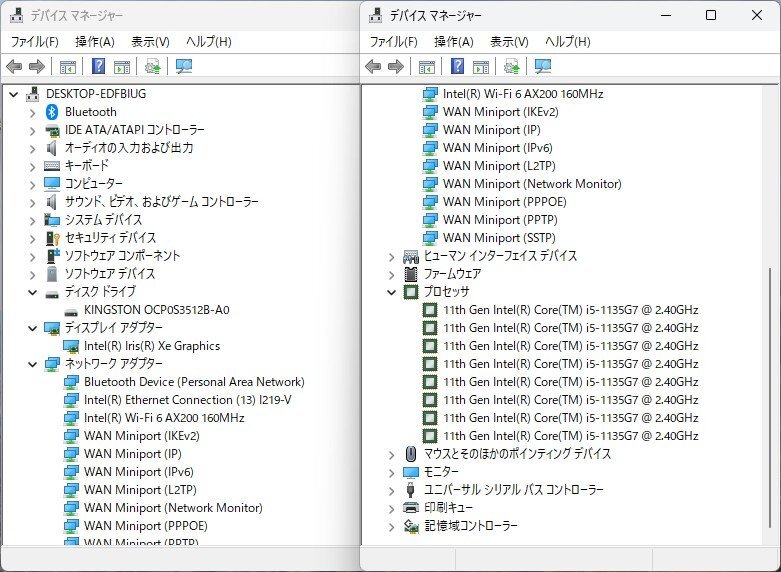The height and width of the screenshot is (572, 781).
Task: Select オーディオの入力および出力 label
Action: (129, 148)
